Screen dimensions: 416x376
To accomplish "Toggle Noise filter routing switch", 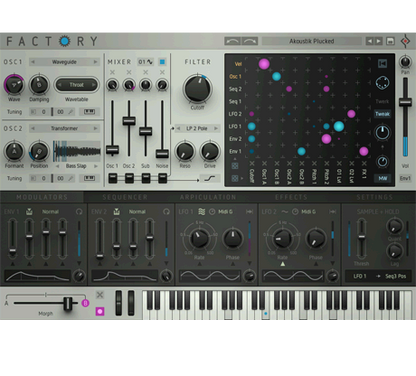I will 162,178.
